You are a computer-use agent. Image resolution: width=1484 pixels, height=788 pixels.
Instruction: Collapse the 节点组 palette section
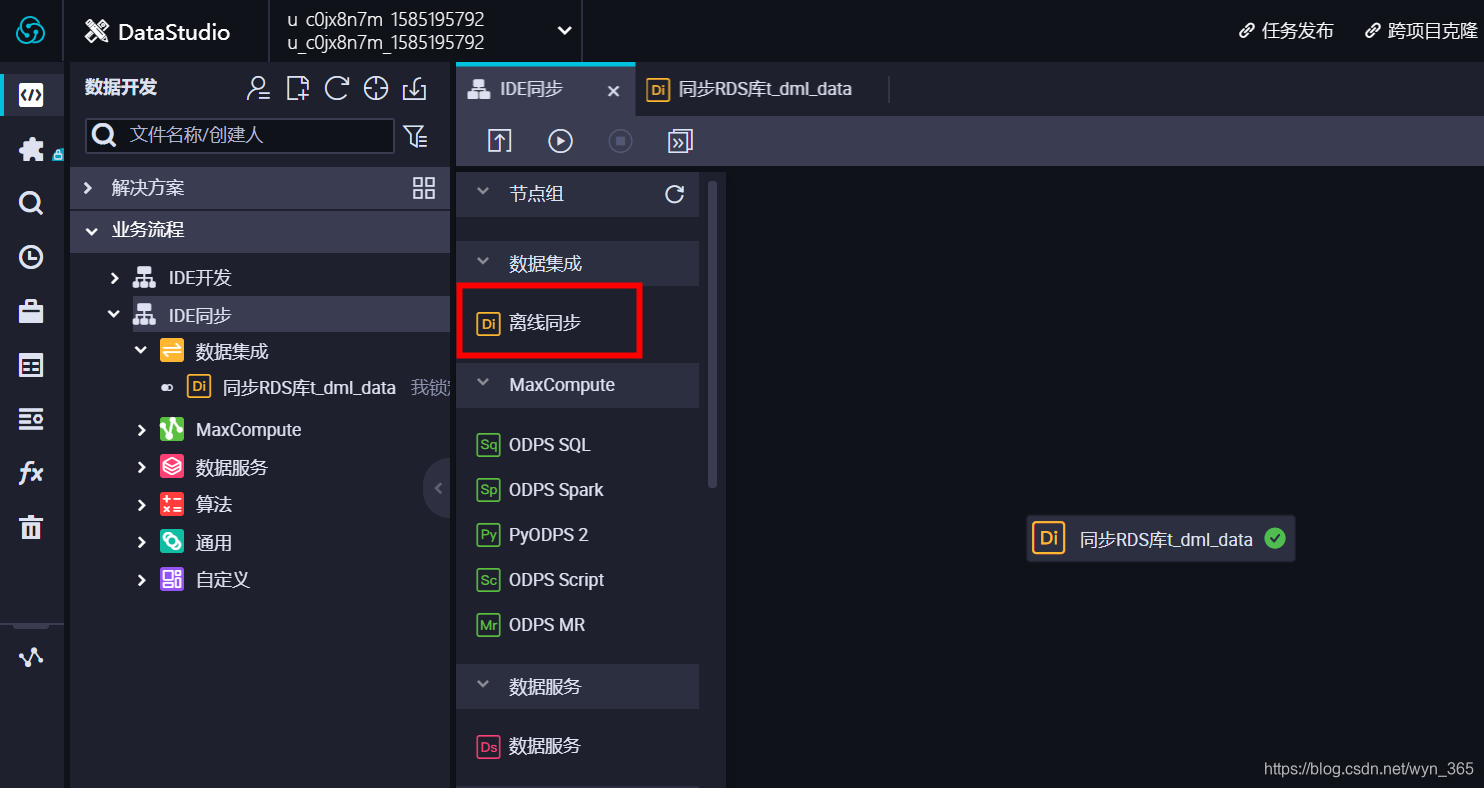click(484, 192)
